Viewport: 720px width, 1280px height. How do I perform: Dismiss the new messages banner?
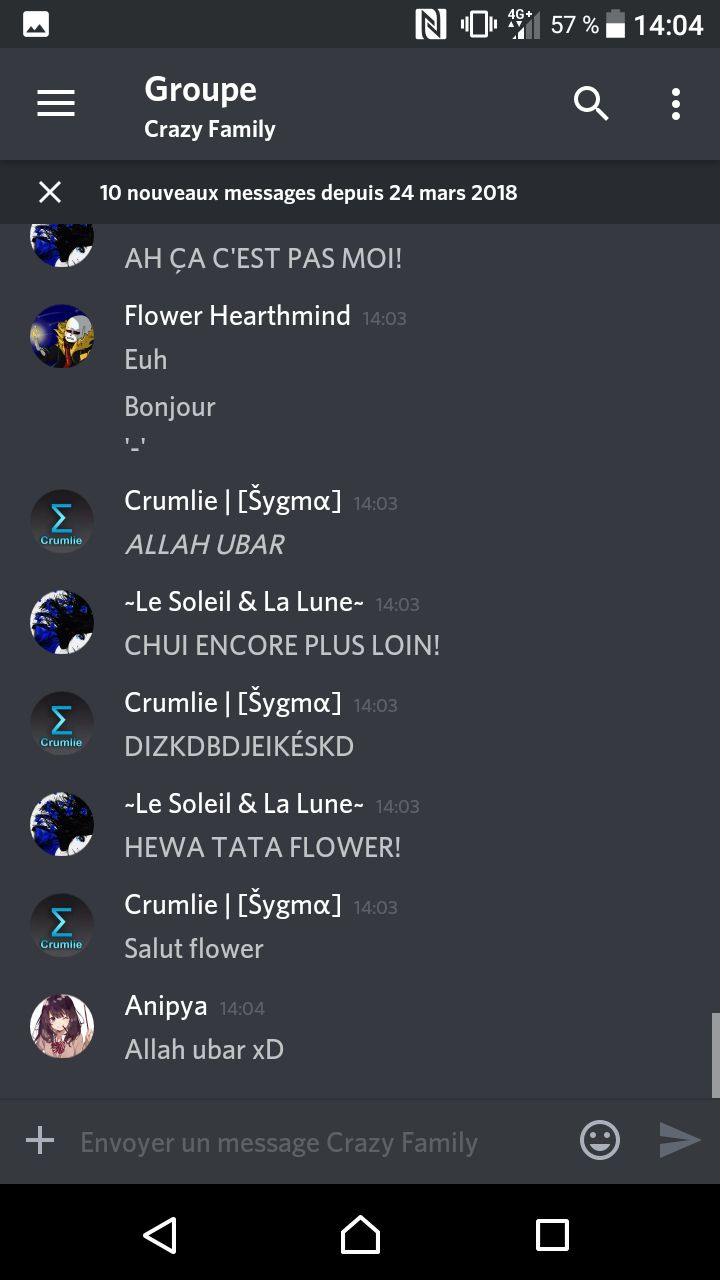coord(49,192)
